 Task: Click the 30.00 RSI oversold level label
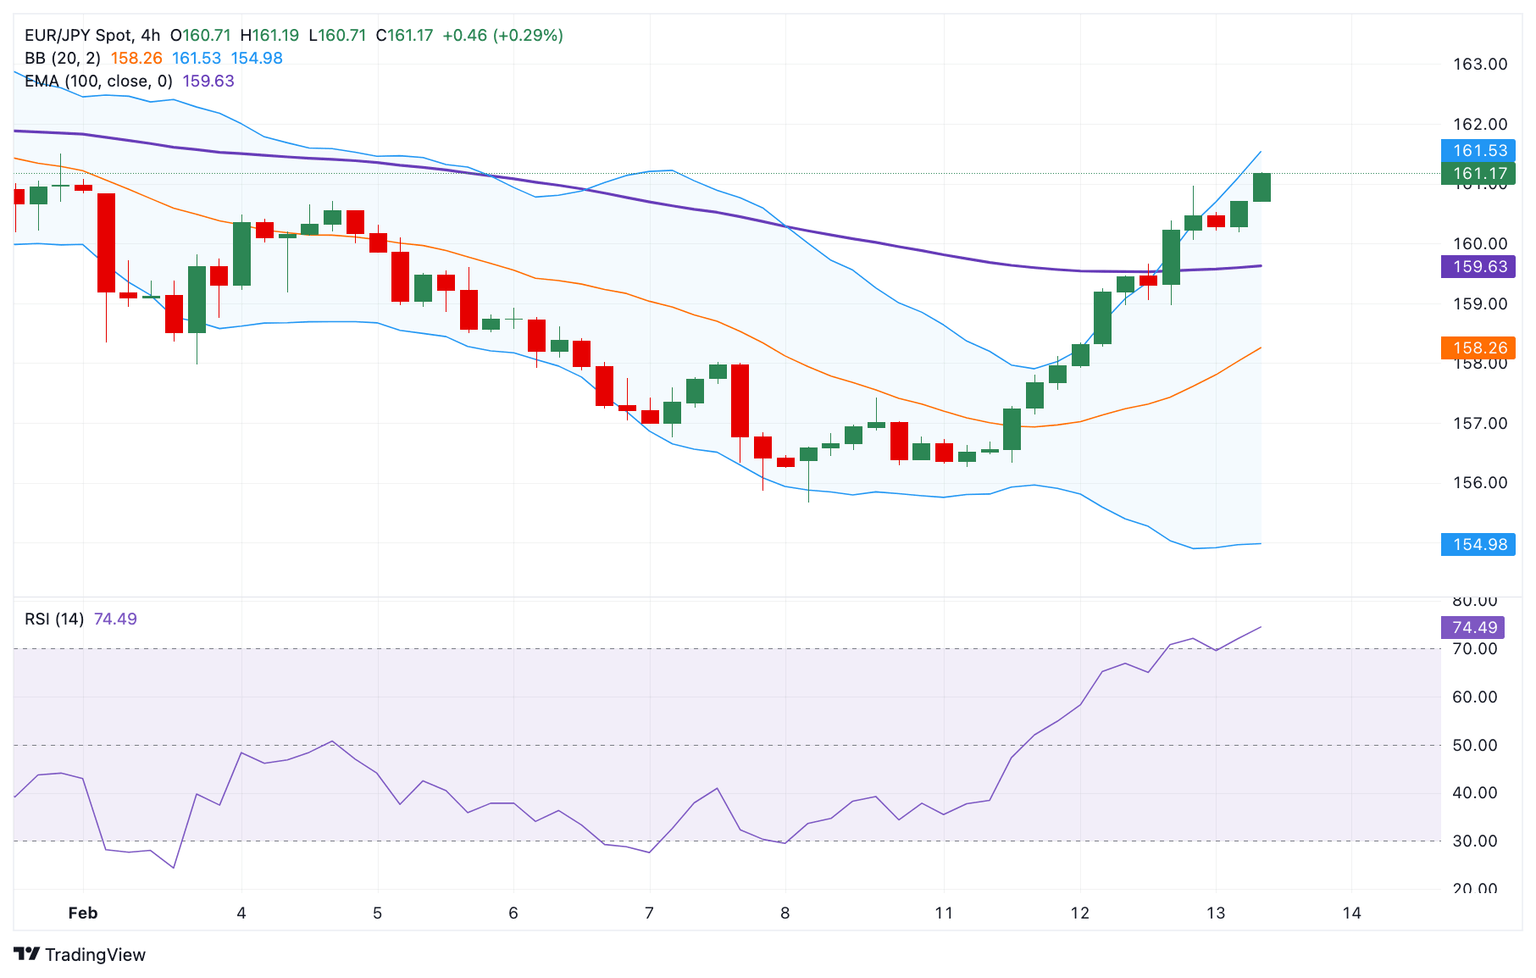(x=1474, y=841)
